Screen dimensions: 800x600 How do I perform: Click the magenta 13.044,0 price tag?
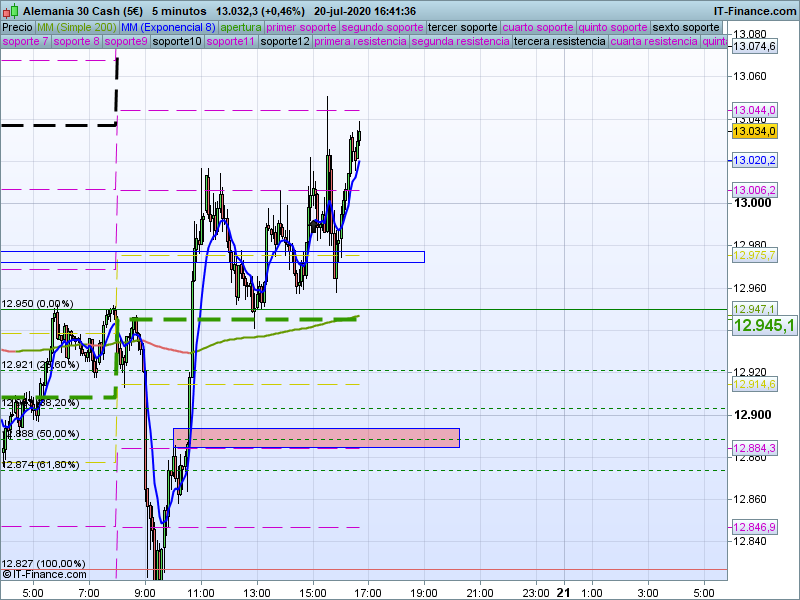click(x=754, y=110)
